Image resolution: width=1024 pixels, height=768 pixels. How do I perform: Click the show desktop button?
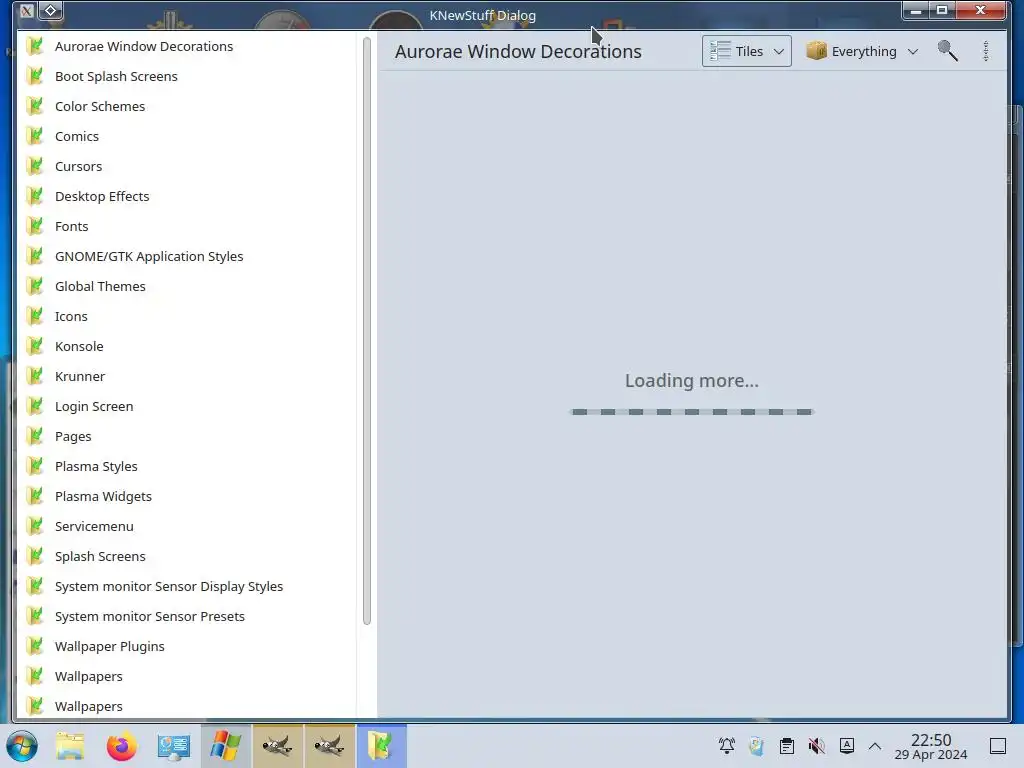(997, 746)
